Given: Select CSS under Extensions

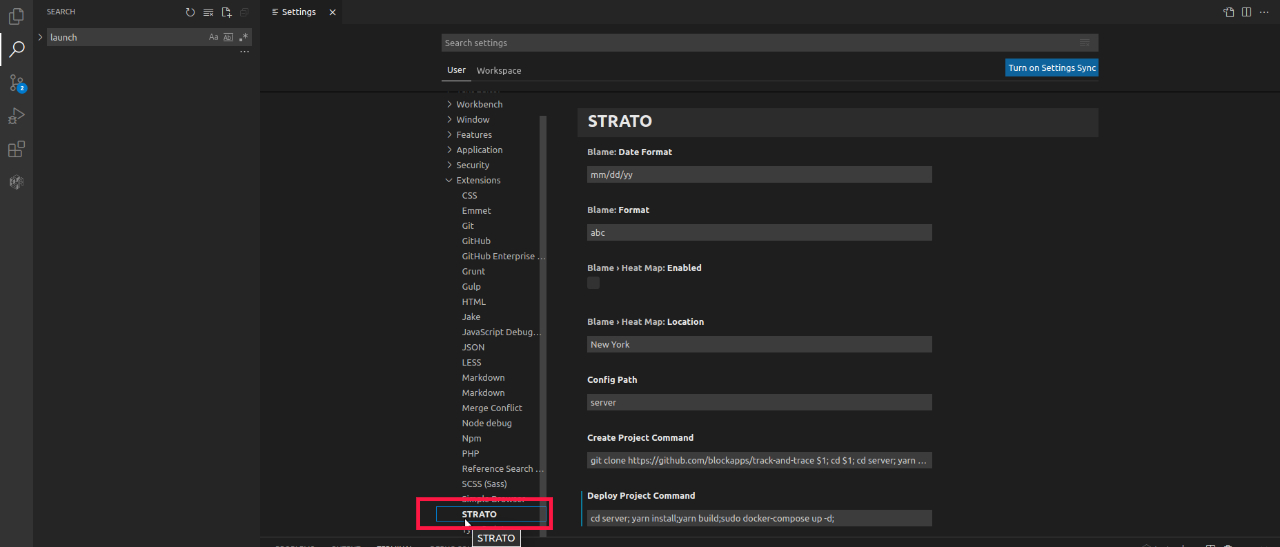Looking at the screenshot, I should tap(469, 195).
